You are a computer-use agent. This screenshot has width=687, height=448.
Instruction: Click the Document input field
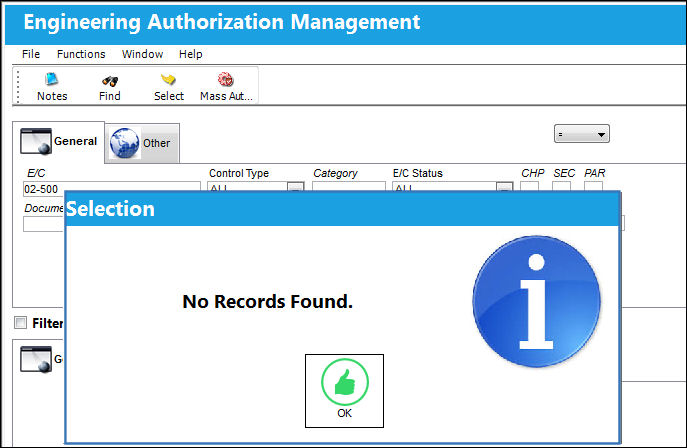[x=44, y=224]
